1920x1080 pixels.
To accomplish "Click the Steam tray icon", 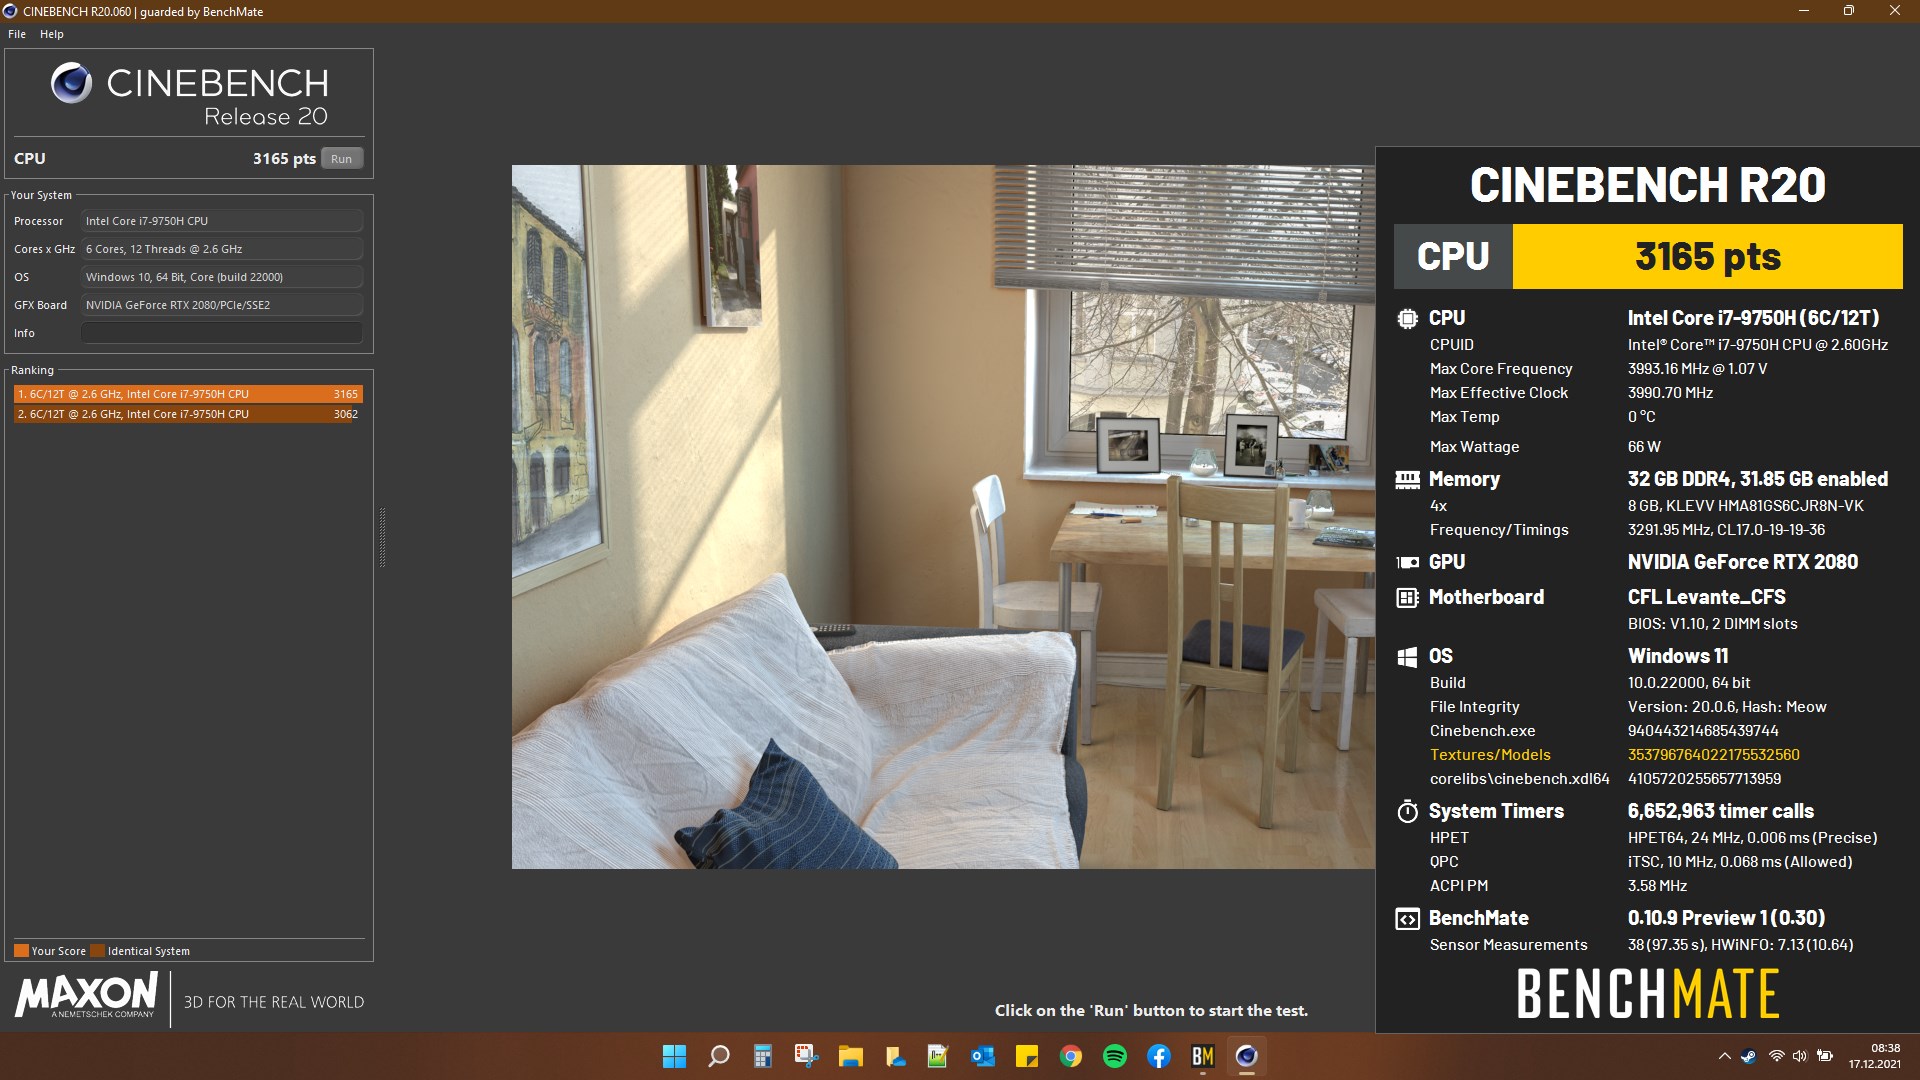I will coord(1749,1056).
